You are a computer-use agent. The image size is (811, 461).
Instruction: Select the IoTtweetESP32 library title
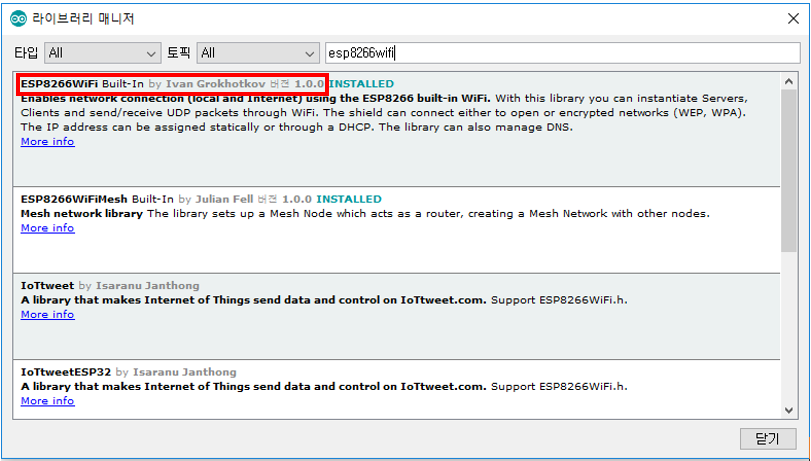tap(66, 372)
